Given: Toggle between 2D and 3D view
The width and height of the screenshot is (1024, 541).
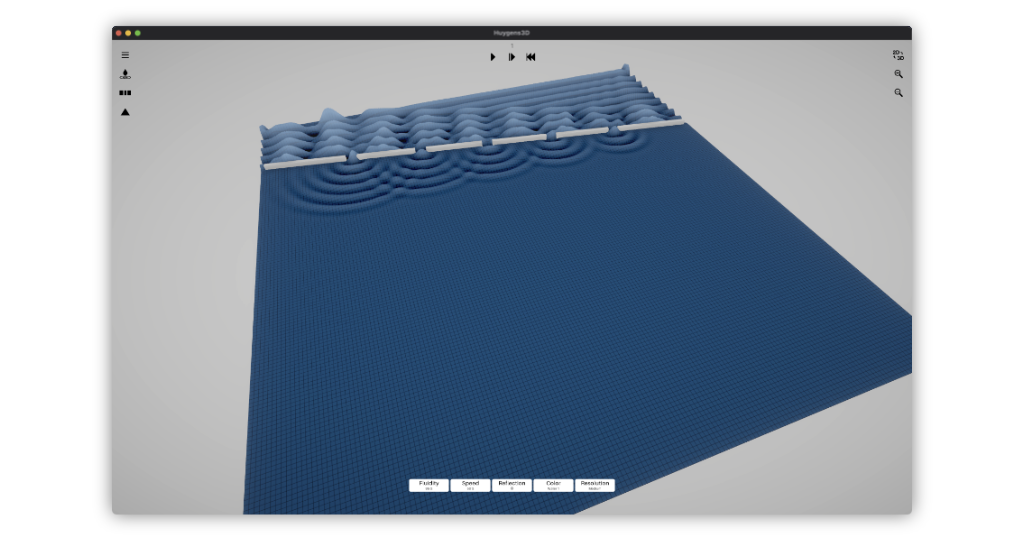Looking at the screenshot, I should (898, 56).
